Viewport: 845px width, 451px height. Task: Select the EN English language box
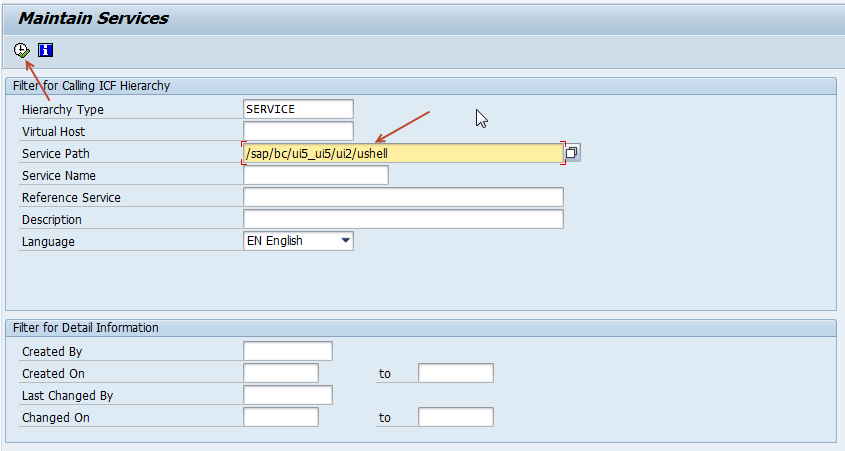tap(298, 241)
